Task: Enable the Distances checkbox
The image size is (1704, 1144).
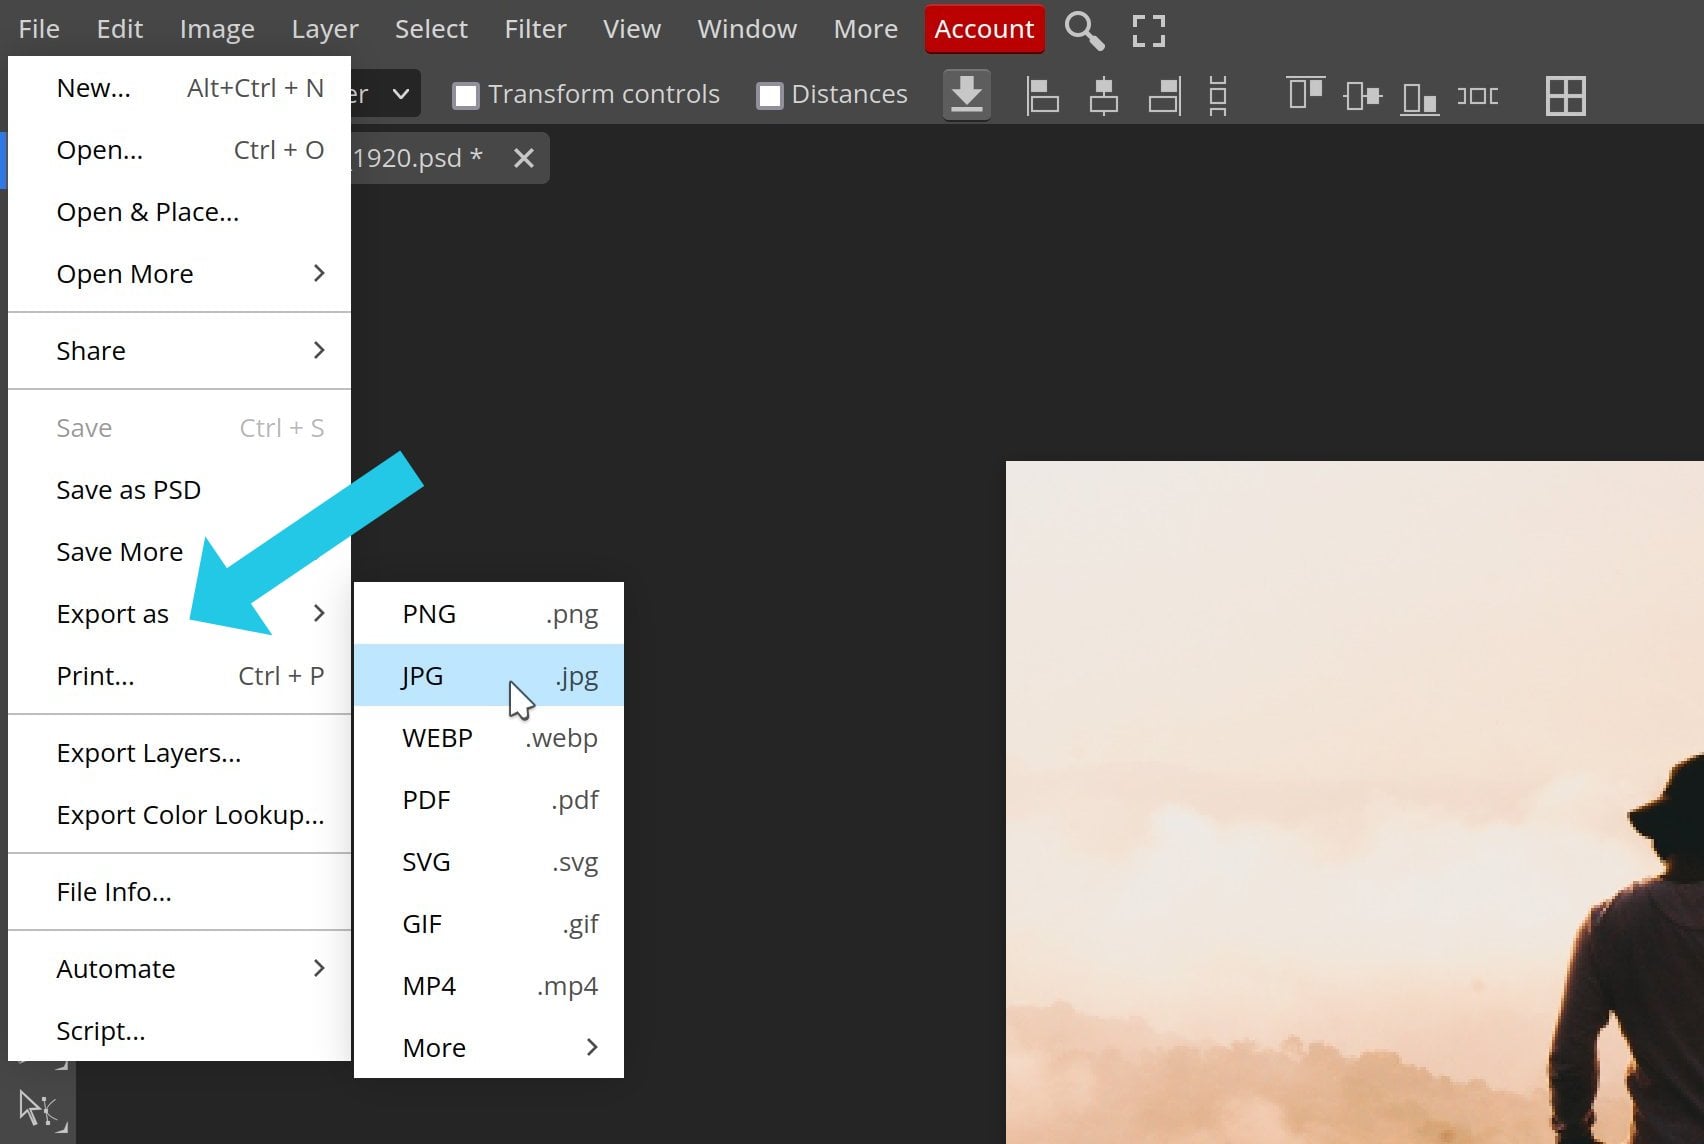Action: (x=769, y=94)
